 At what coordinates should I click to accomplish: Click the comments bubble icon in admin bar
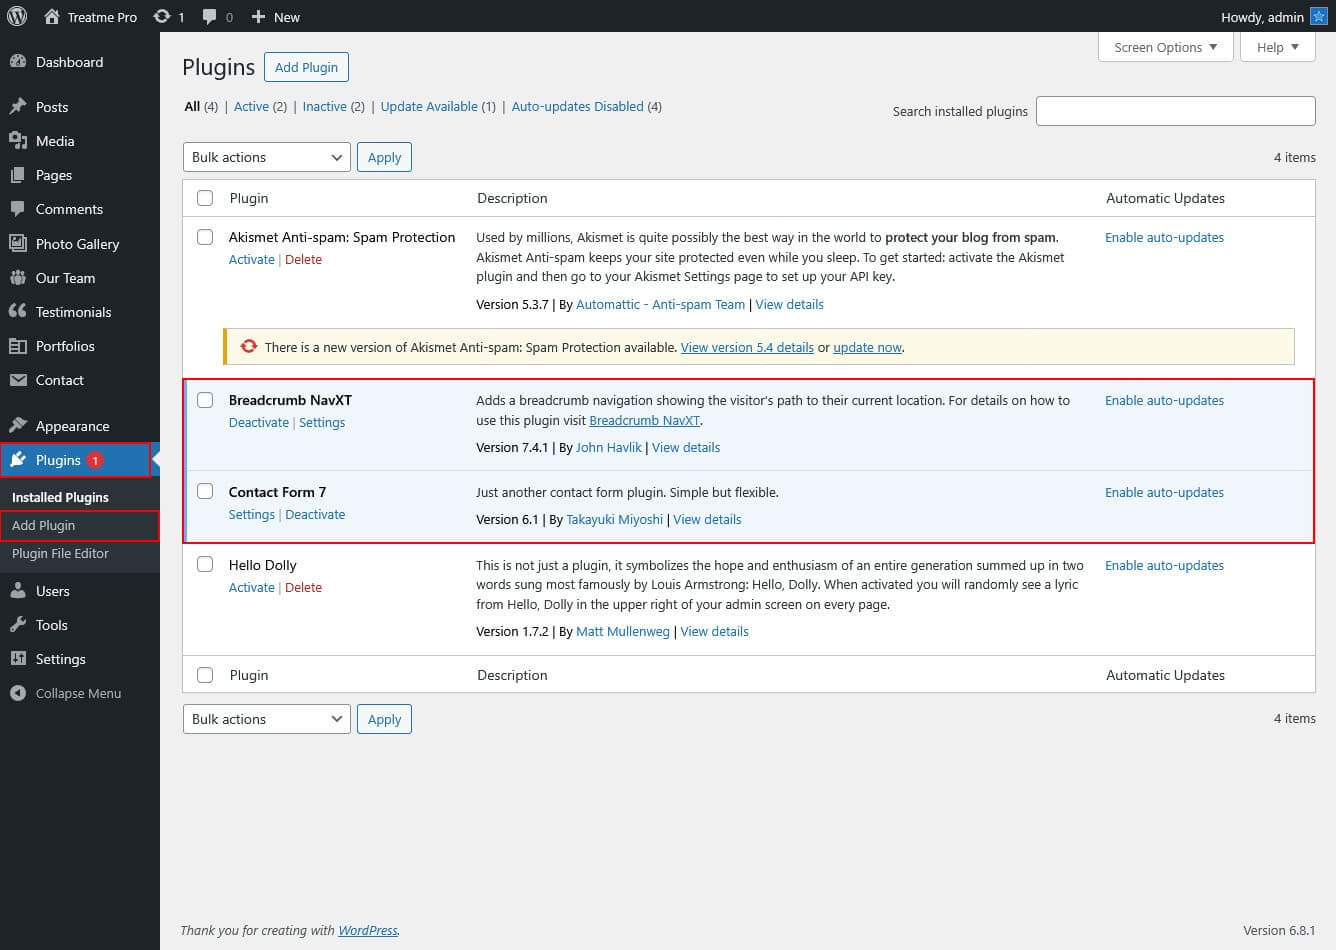tap(209, 16)
